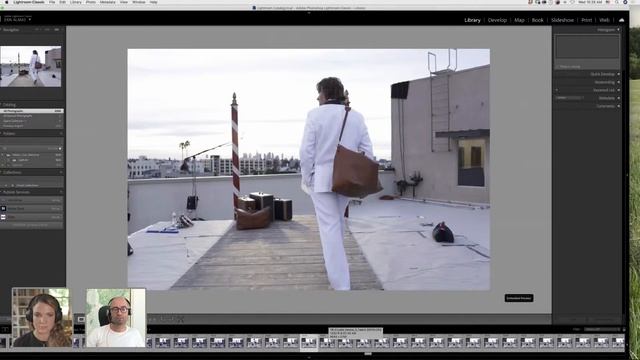Click the man's webcam video tile

click(116, 318)
